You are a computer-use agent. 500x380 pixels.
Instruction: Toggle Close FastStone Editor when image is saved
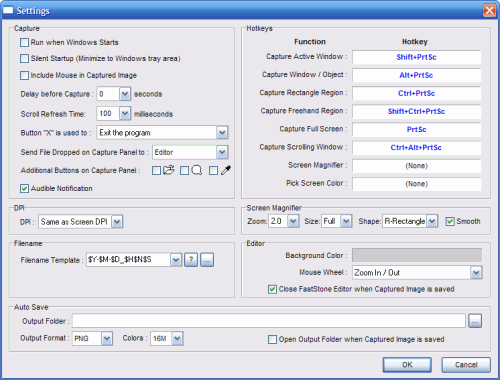tap(272, 289)
